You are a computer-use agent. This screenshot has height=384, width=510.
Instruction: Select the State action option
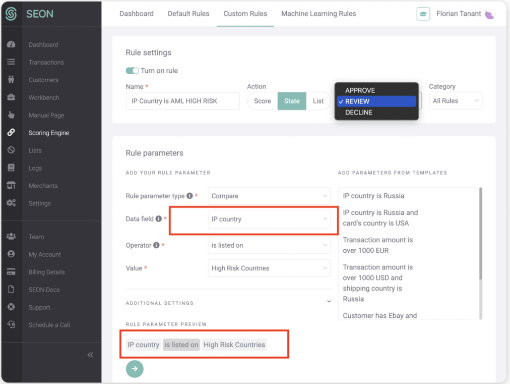292,101
